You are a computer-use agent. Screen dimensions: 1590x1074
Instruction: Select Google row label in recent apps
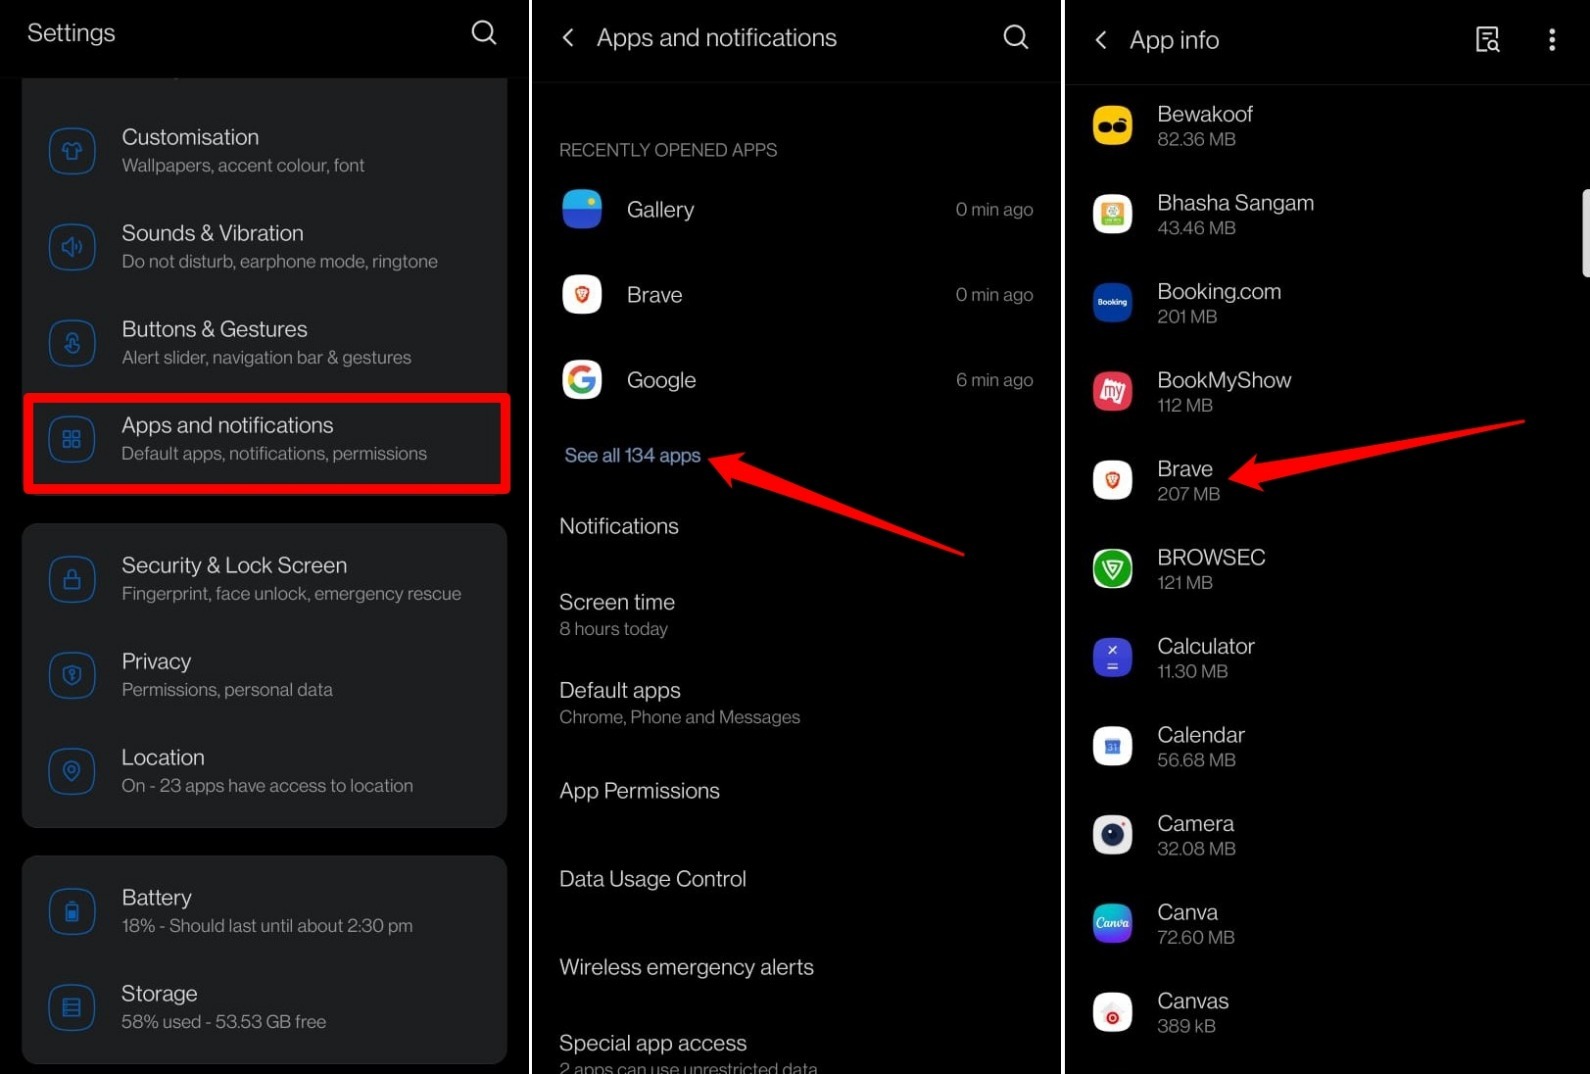point(661,380)
